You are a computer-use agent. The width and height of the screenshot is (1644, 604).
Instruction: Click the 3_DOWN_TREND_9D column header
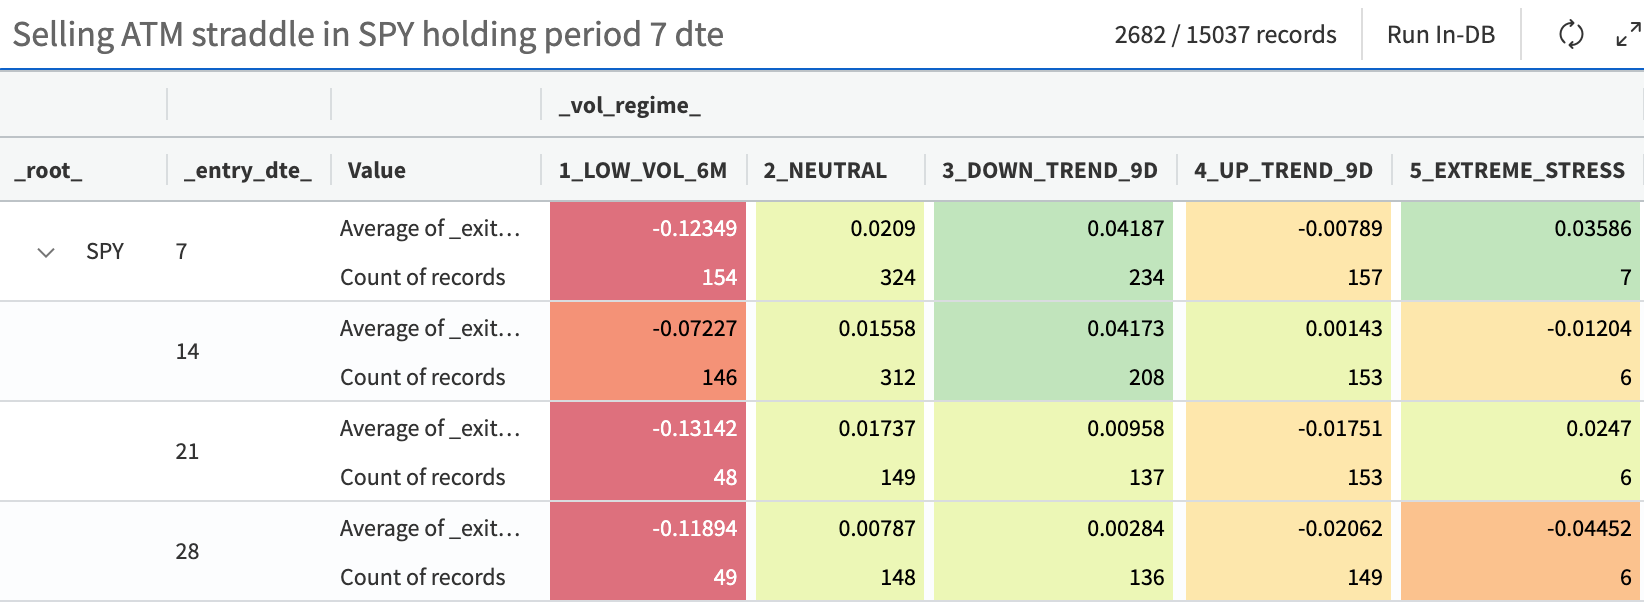coord(1049,170)
